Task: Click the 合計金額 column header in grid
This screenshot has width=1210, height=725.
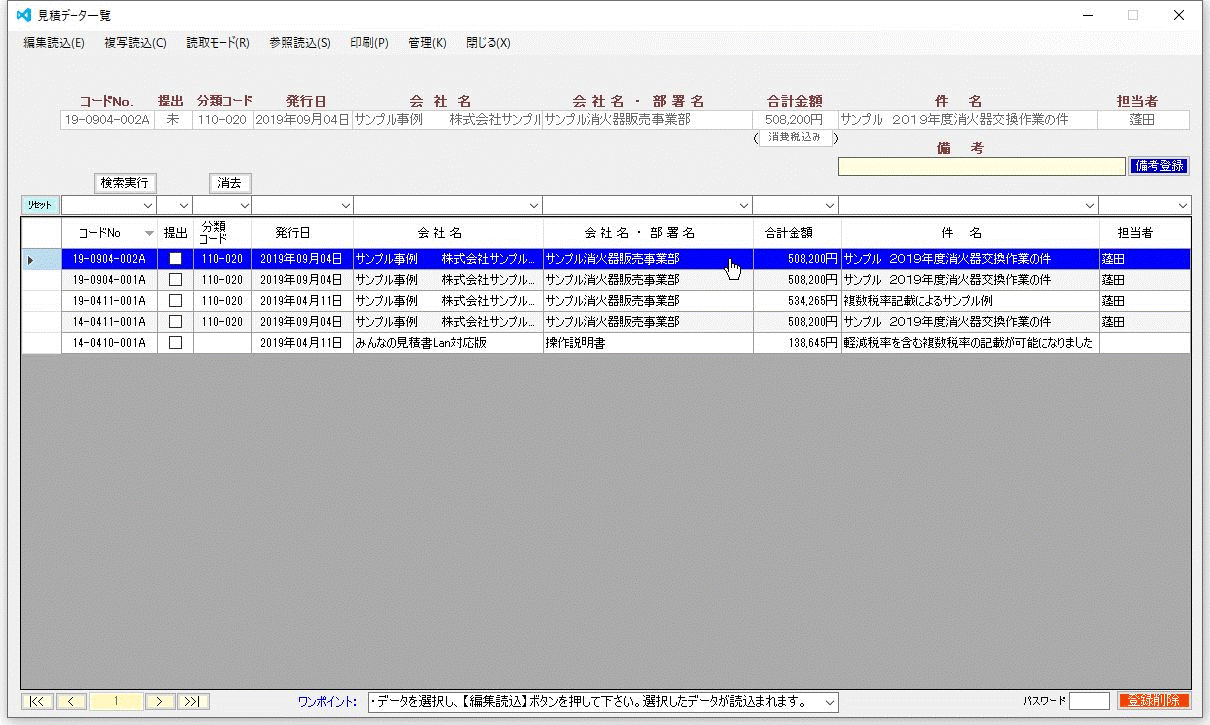Action: click(x=797, y=232)
